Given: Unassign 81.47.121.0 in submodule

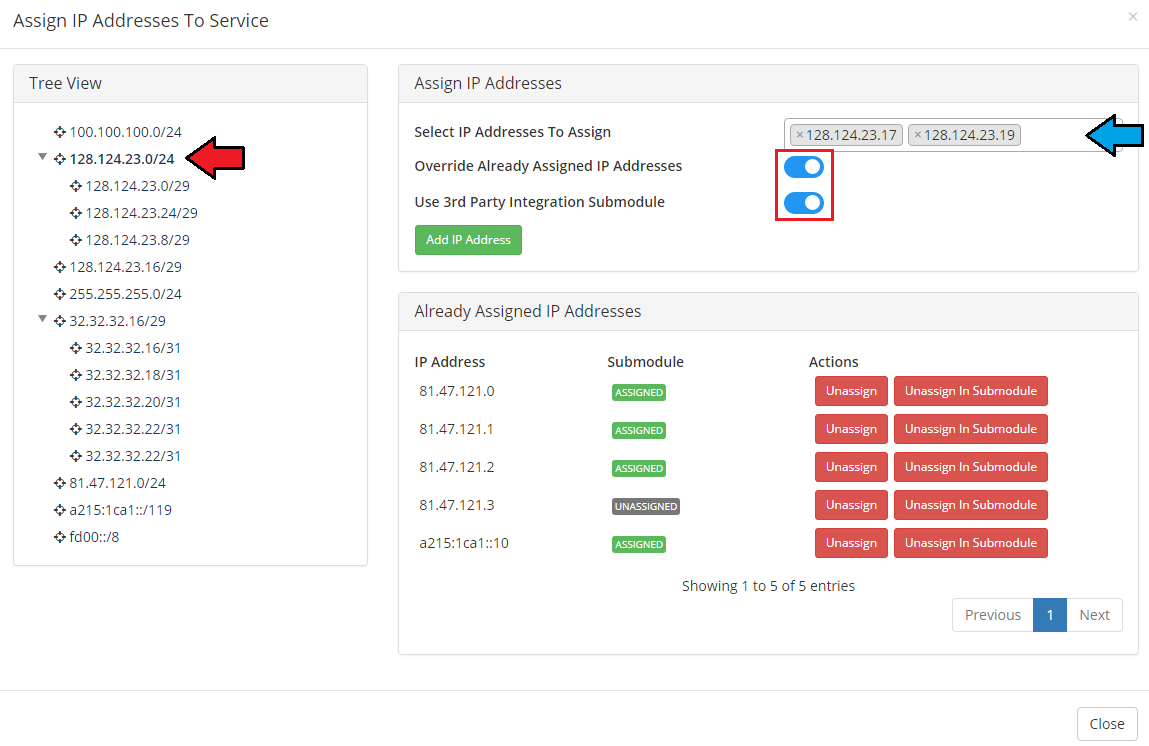Looking at the screenshot, I should pos(970,391).
